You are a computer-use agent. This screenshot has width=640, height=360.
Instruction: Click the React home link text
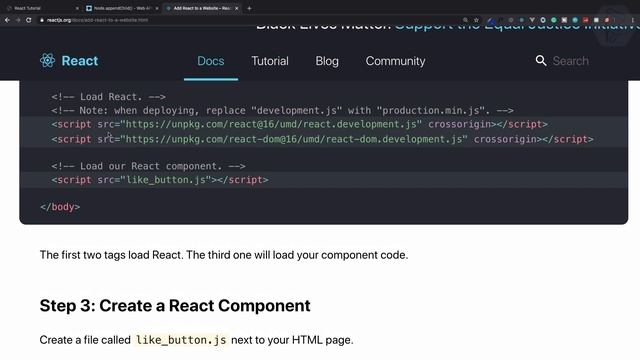coord(80,61)
